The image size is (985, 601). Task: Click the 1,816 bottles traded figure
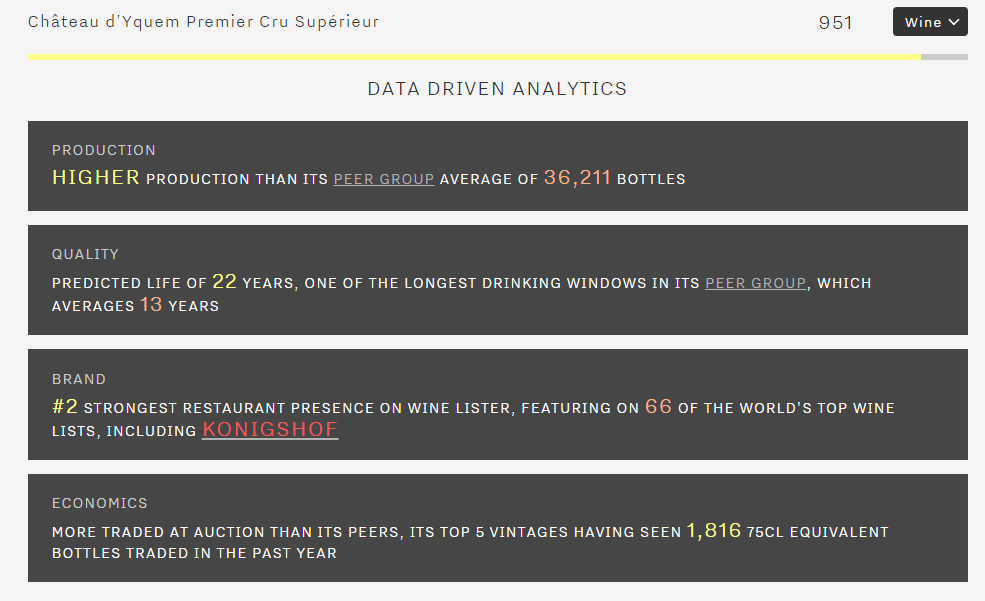(713, 531)
